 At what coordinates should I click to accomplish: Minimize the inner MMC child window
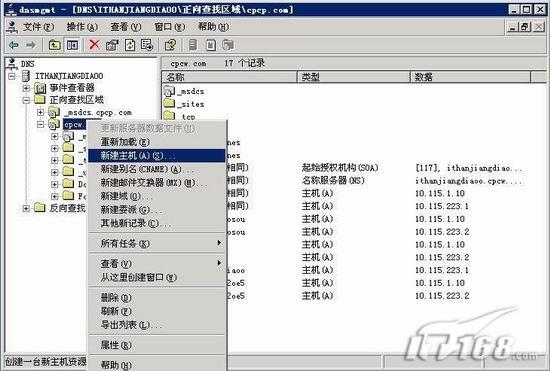(513, 27)
